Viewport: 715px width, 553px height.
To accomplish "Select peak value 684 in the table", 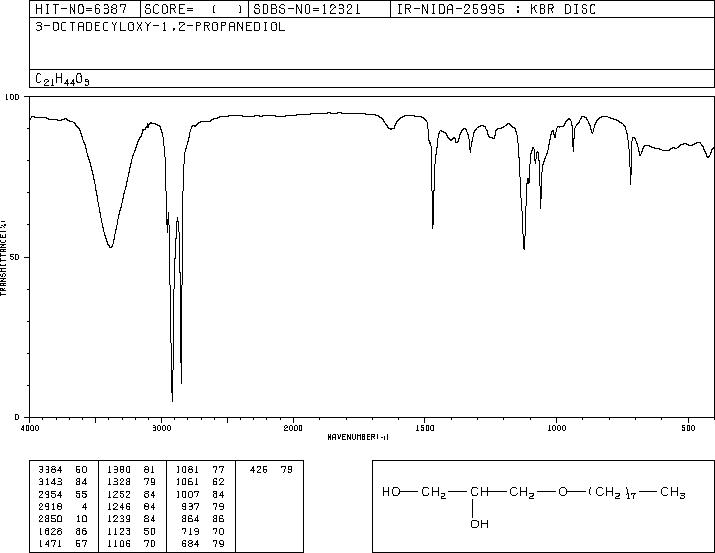I will [191, 543].
